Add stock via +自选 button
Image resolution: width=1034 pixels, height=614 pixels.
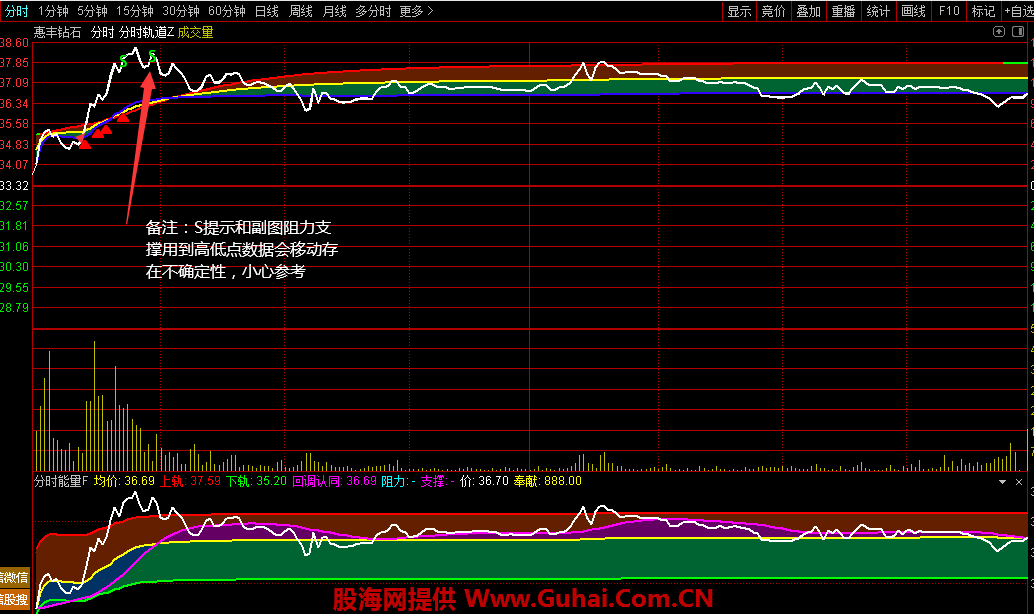coord(1019,11)
